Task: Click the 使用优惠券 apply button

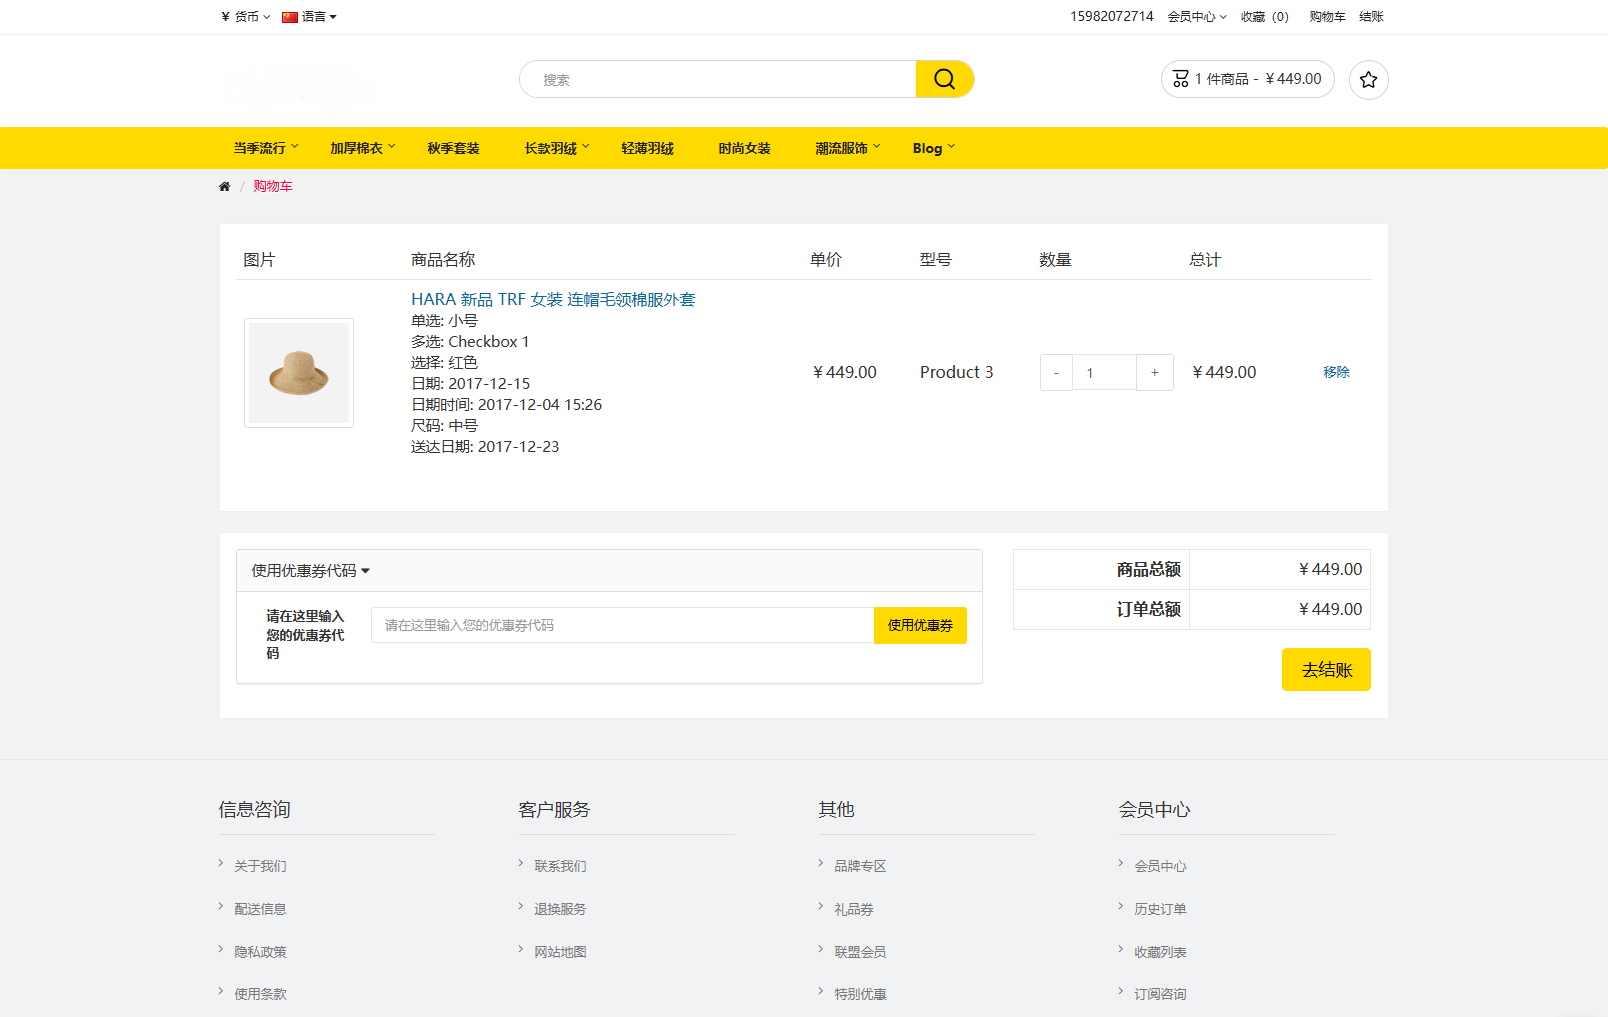Action: 920,626
